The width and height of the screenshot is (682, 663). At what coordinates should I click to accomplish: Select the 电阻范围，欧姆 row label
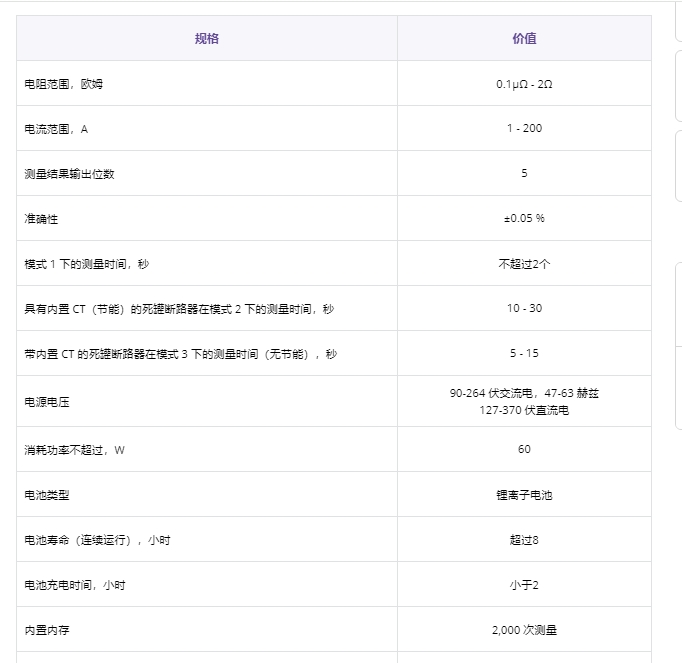click(63, 84)
